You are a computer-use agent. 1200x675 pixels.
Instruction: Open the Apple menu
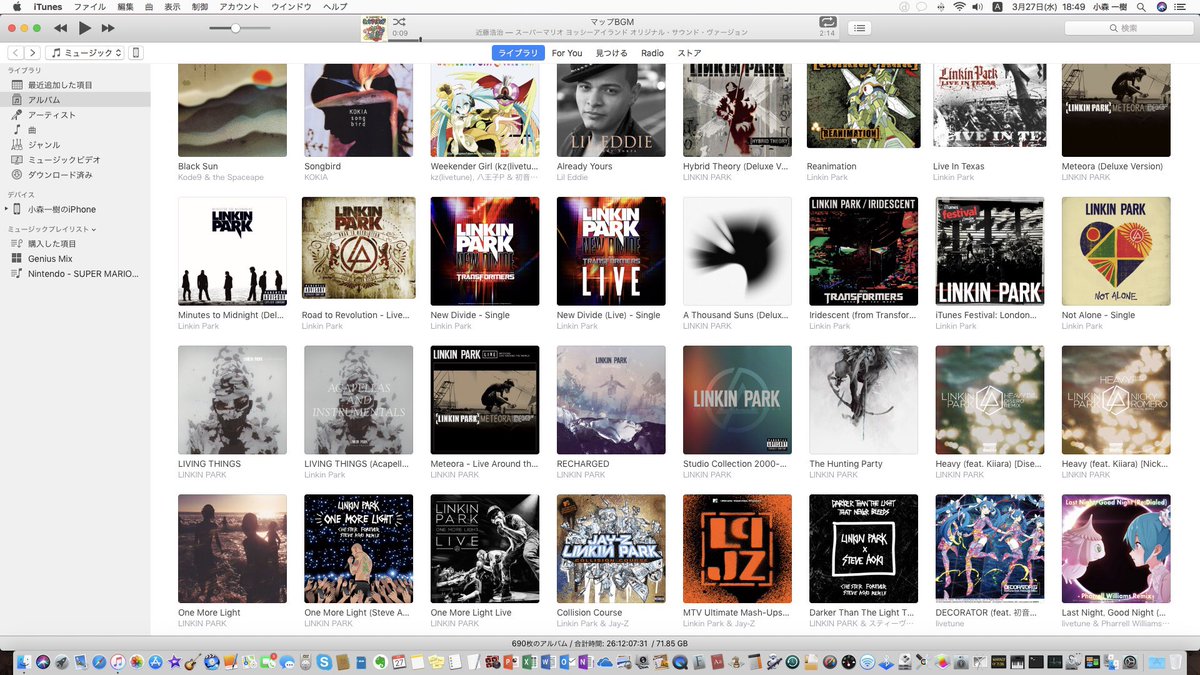(x=16, y=7)
